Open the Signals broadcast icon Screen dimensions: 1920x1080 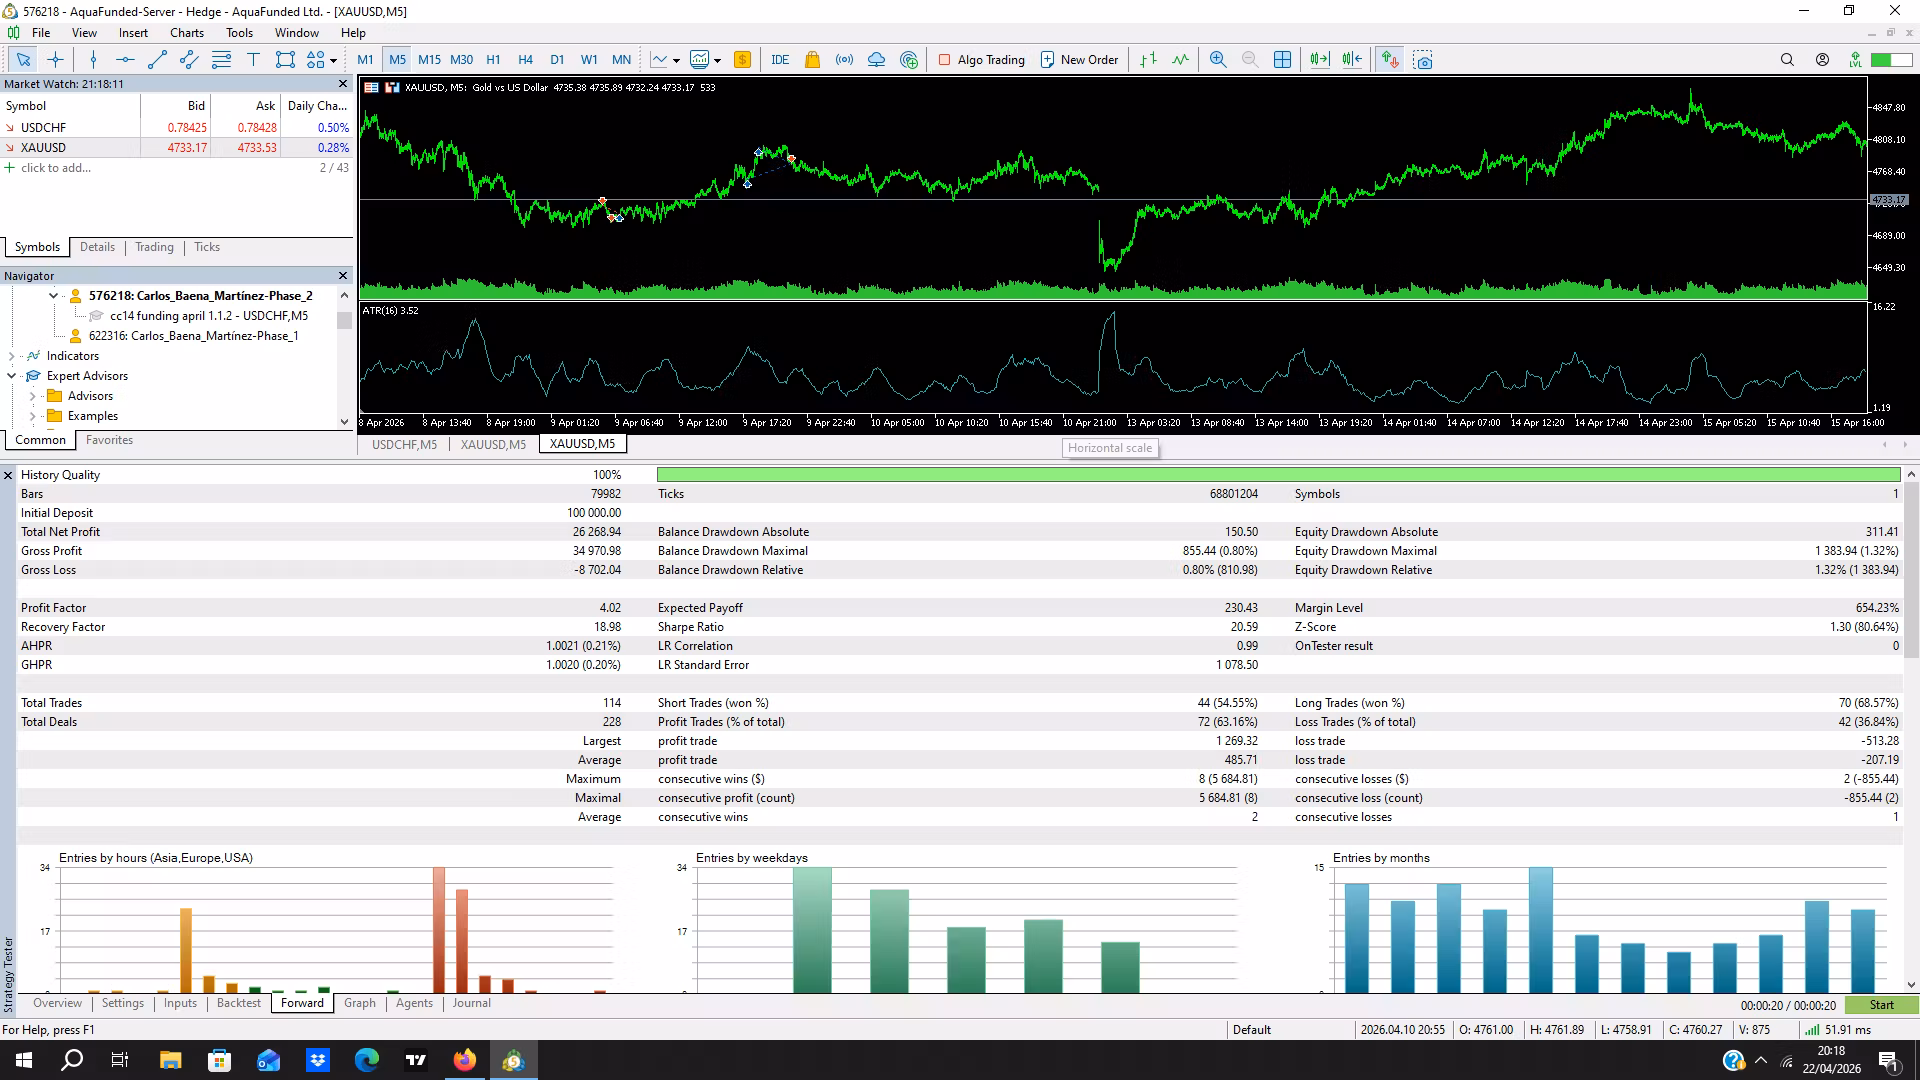coord(845,60)
